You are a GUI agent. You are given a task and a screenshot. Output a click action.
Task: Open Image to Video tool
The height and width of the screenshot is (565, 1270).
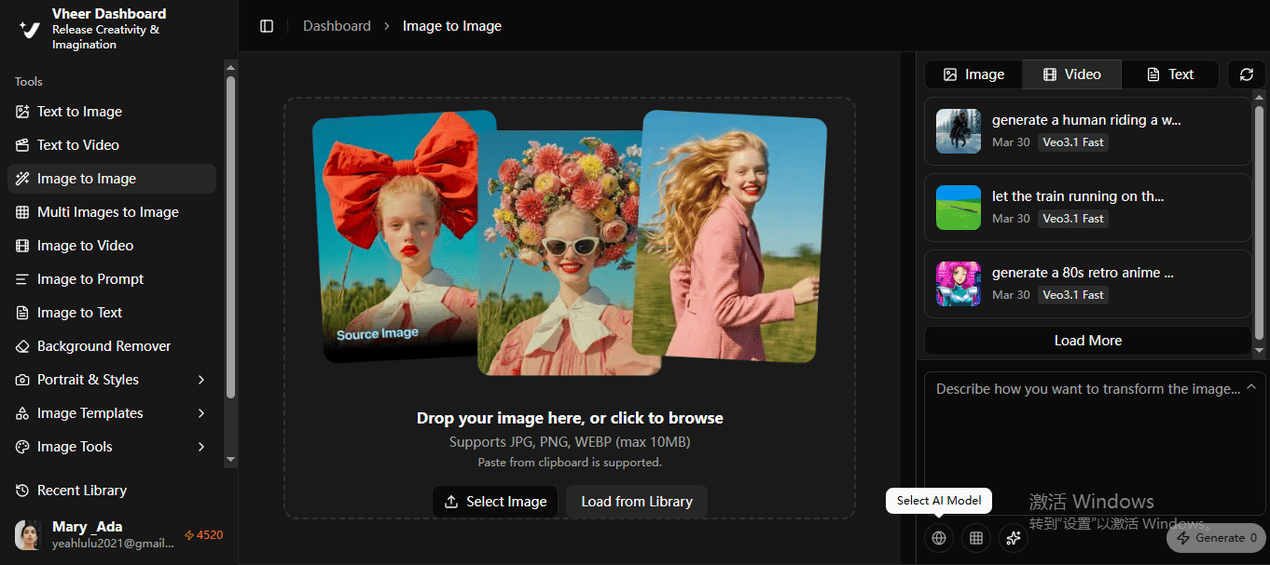112,246
